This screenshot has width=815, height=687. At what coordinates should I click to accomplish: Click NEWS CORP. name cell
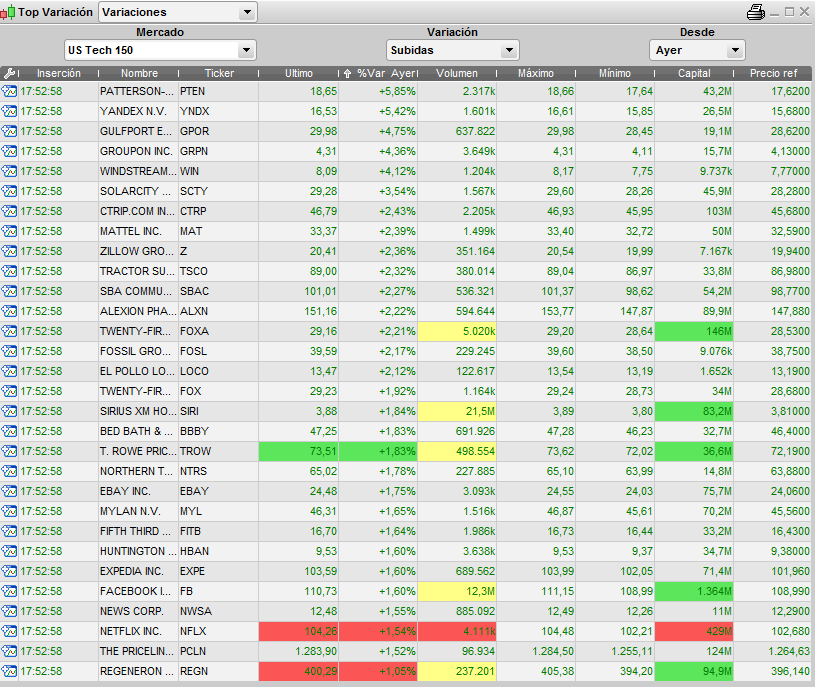(x=138, y=612)
